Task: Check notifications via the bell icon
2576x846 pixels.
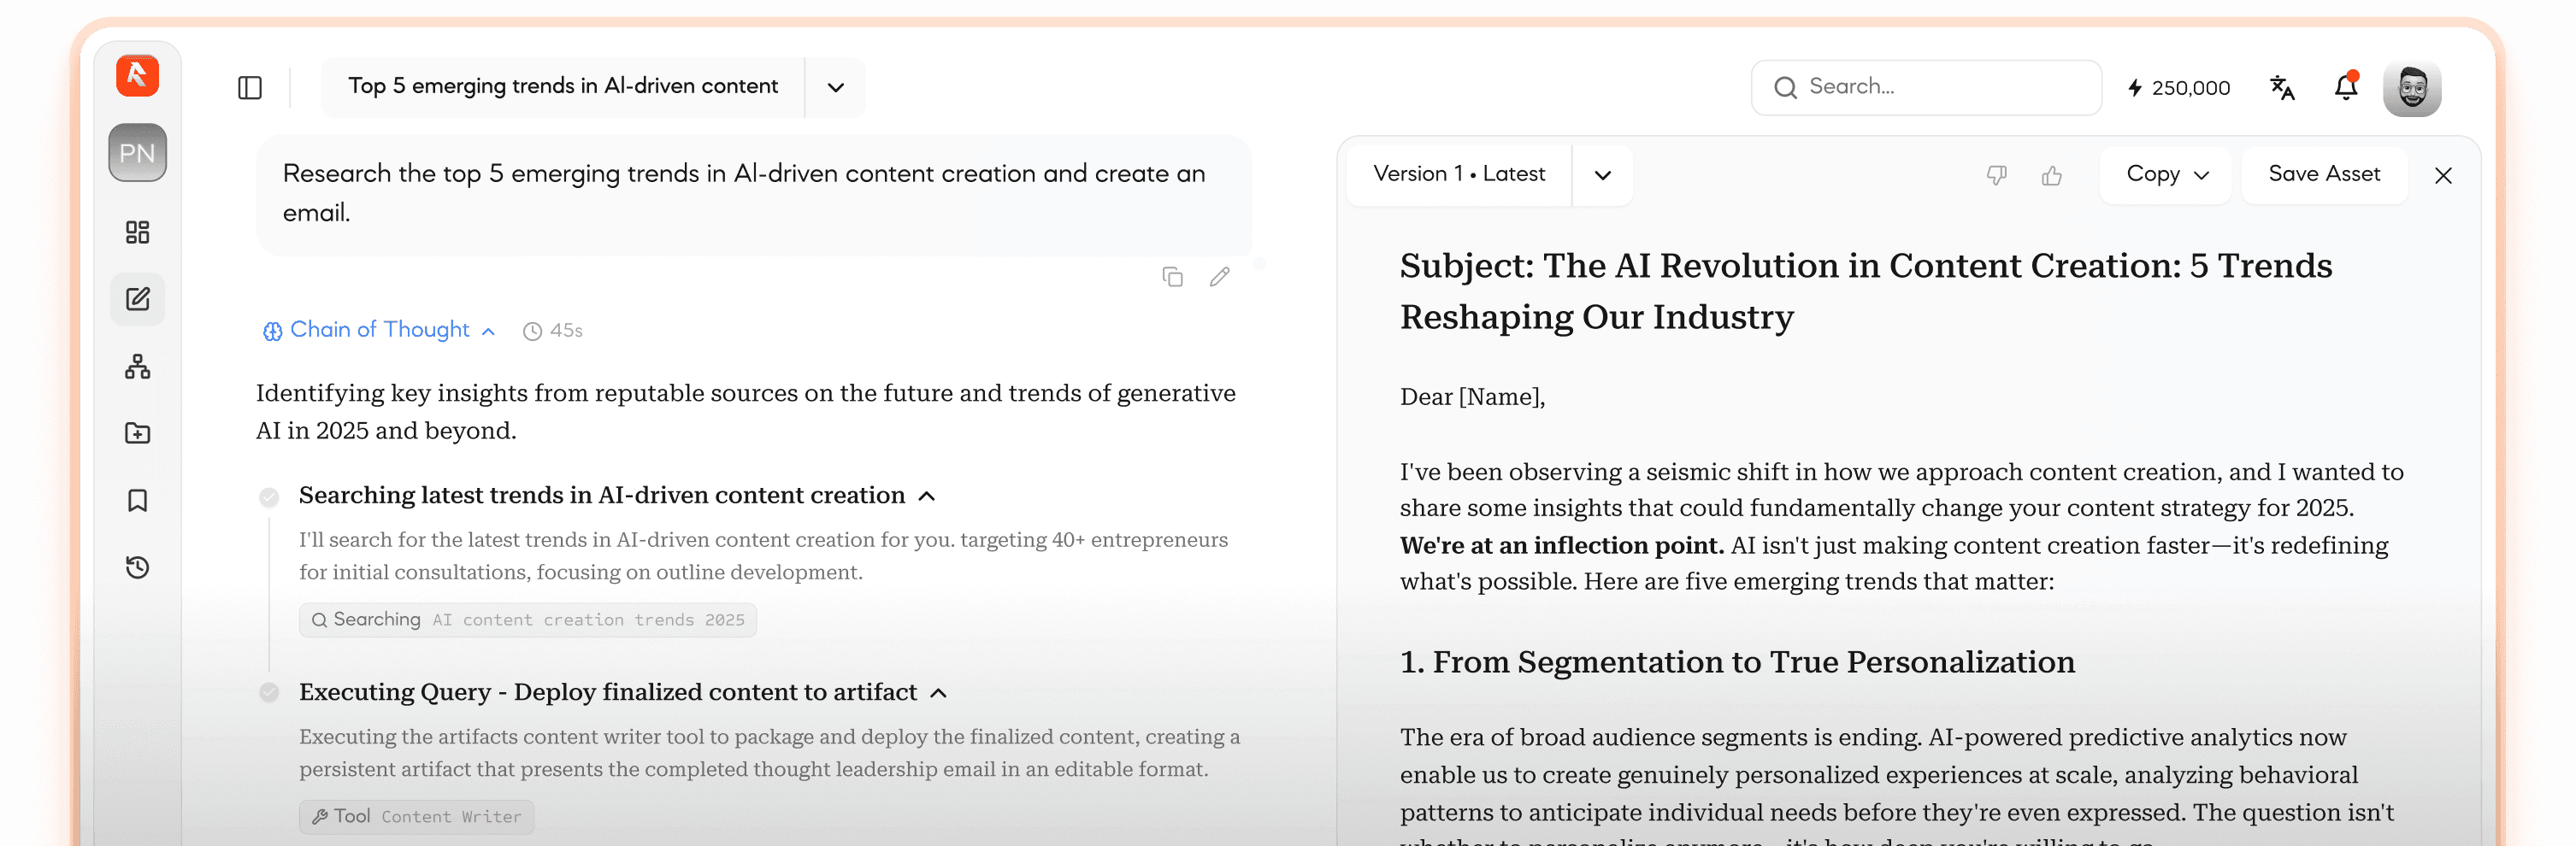Action: pos(2346,88)
